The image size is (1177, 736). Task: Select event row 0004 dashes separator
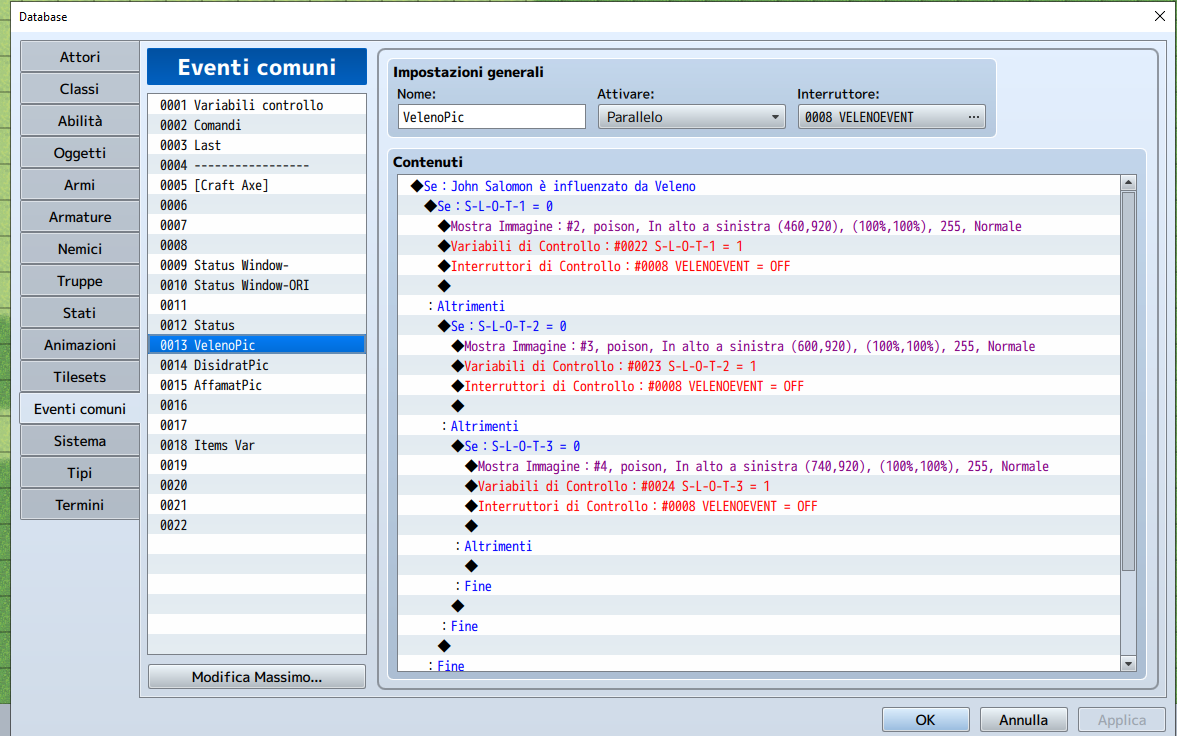[x=257, y=165]
